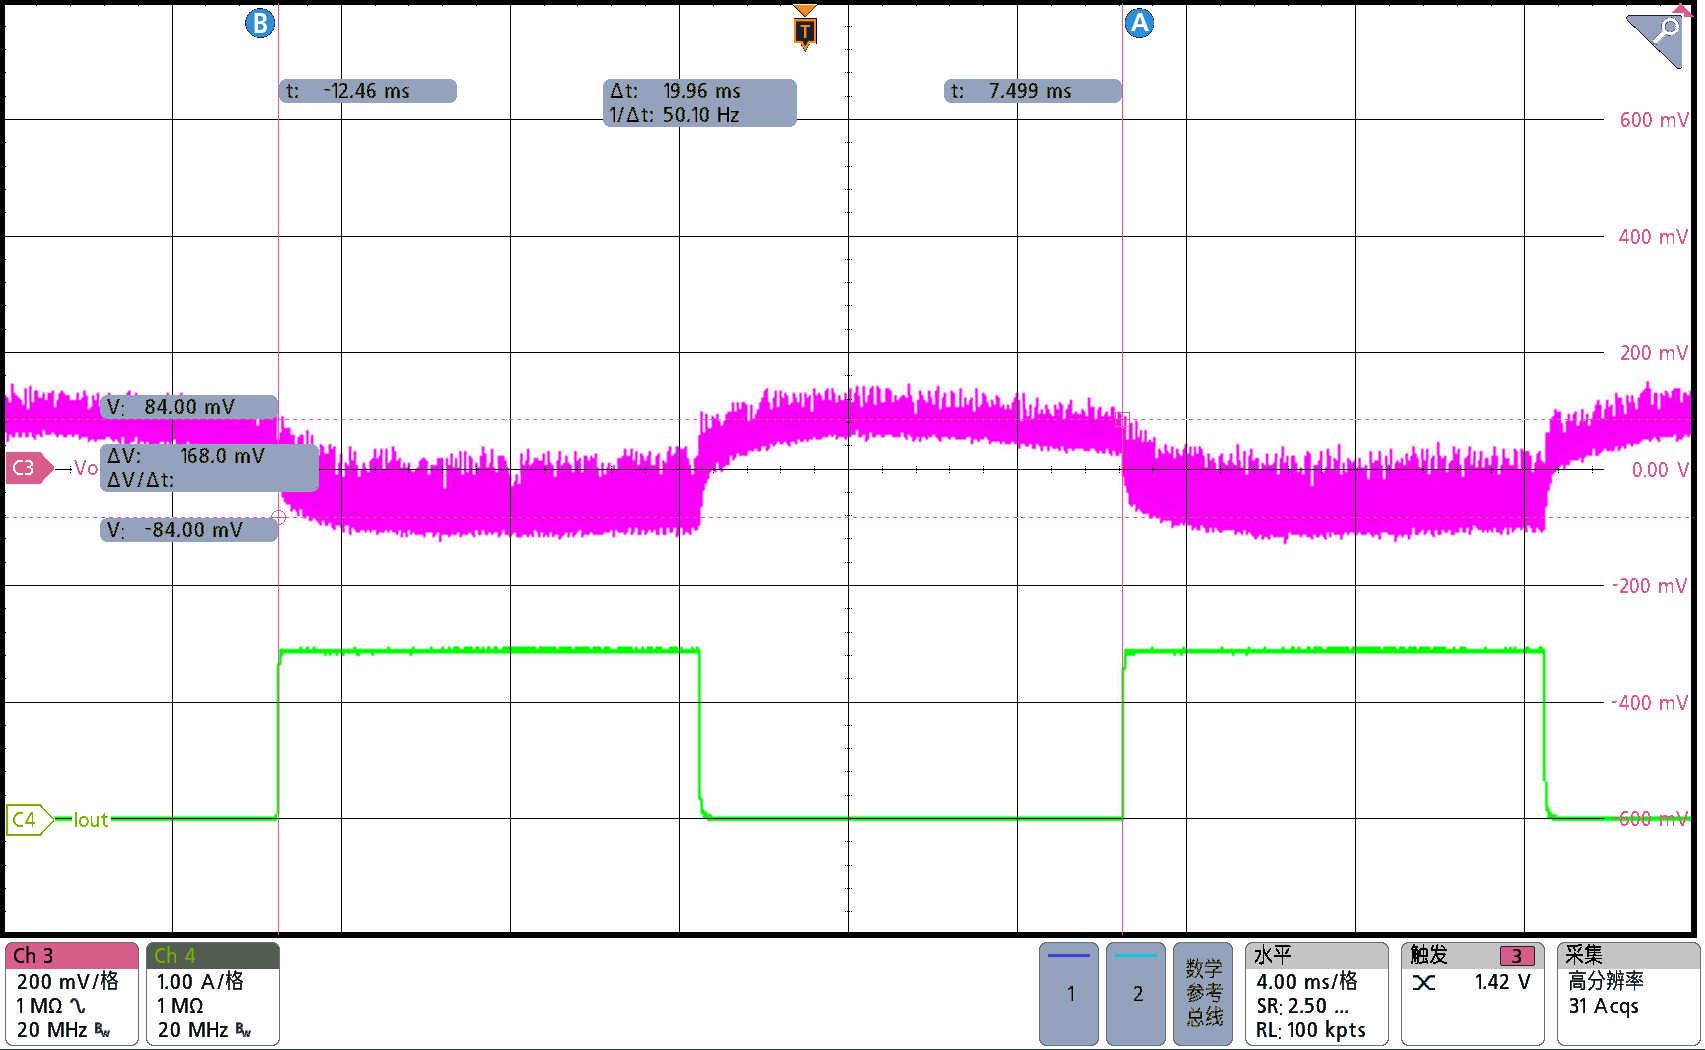Add reference waveform 2 button

click(x=1136, y=993)
